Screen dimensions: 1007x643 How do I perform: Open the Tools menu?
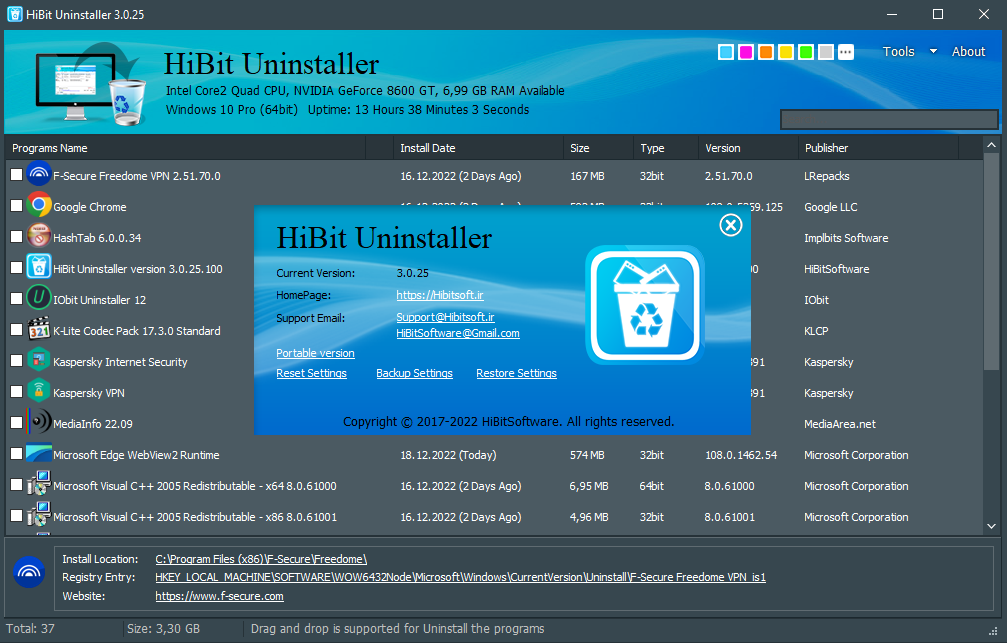point(898,51)
